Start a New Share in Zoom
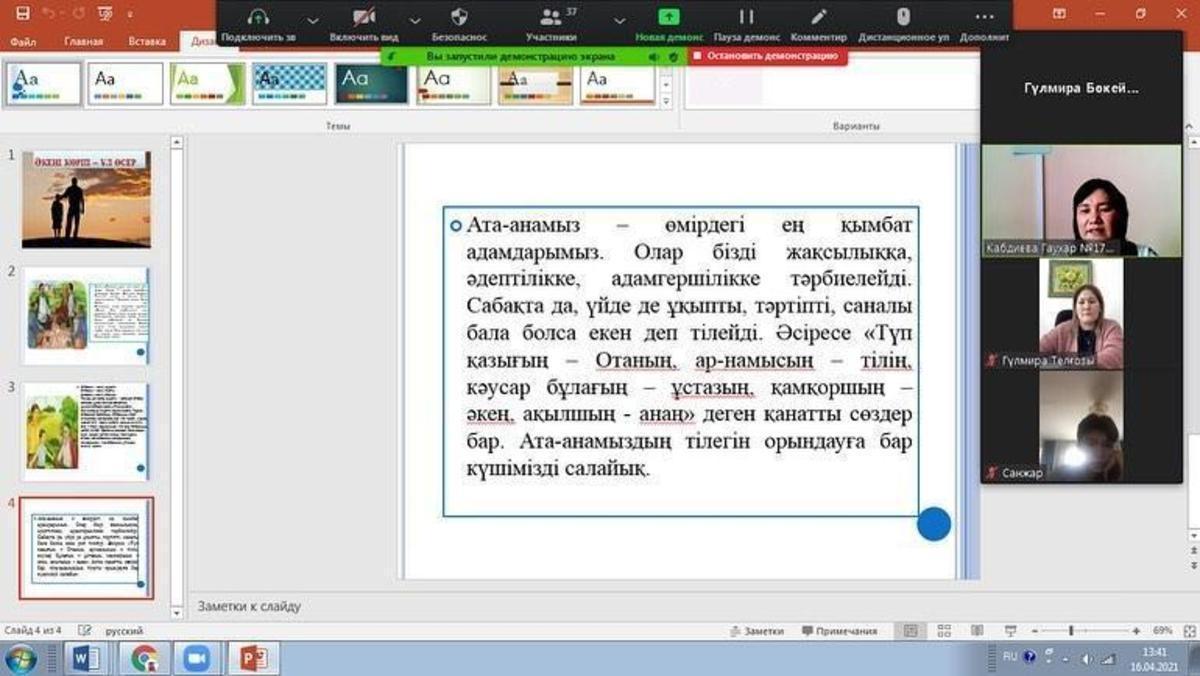The height and width of the screenshot is (676, 1200). 669,18
